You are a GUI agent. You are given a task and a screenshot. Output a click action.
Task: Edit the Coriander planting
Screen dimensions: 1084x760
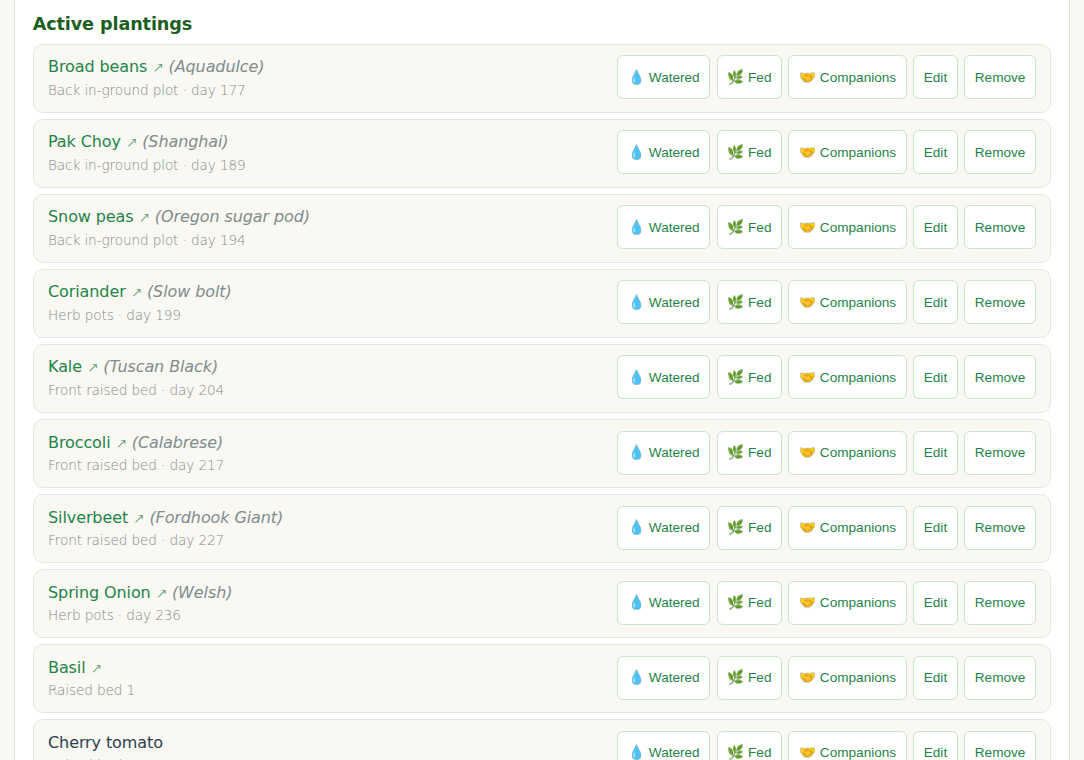[935, 302]
